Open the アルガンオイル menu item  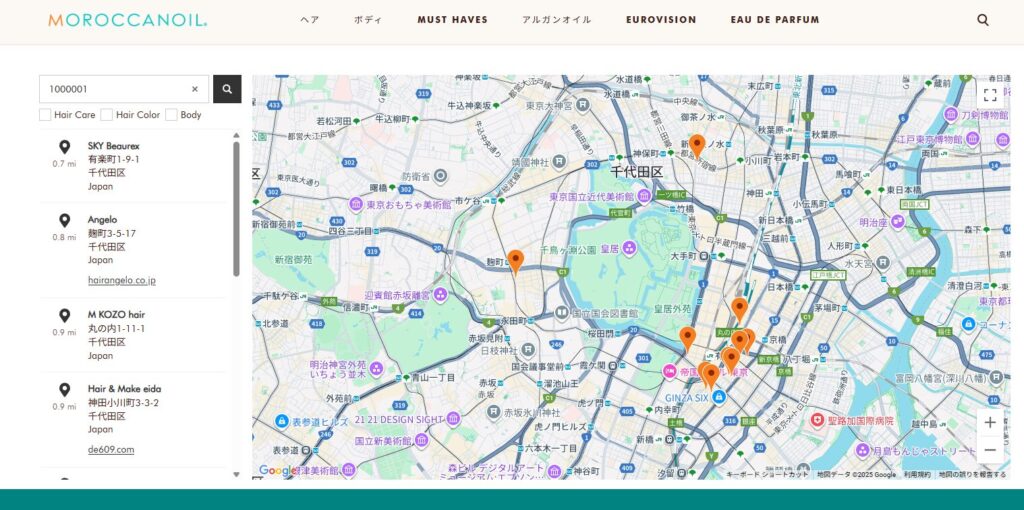coord(556,20)
